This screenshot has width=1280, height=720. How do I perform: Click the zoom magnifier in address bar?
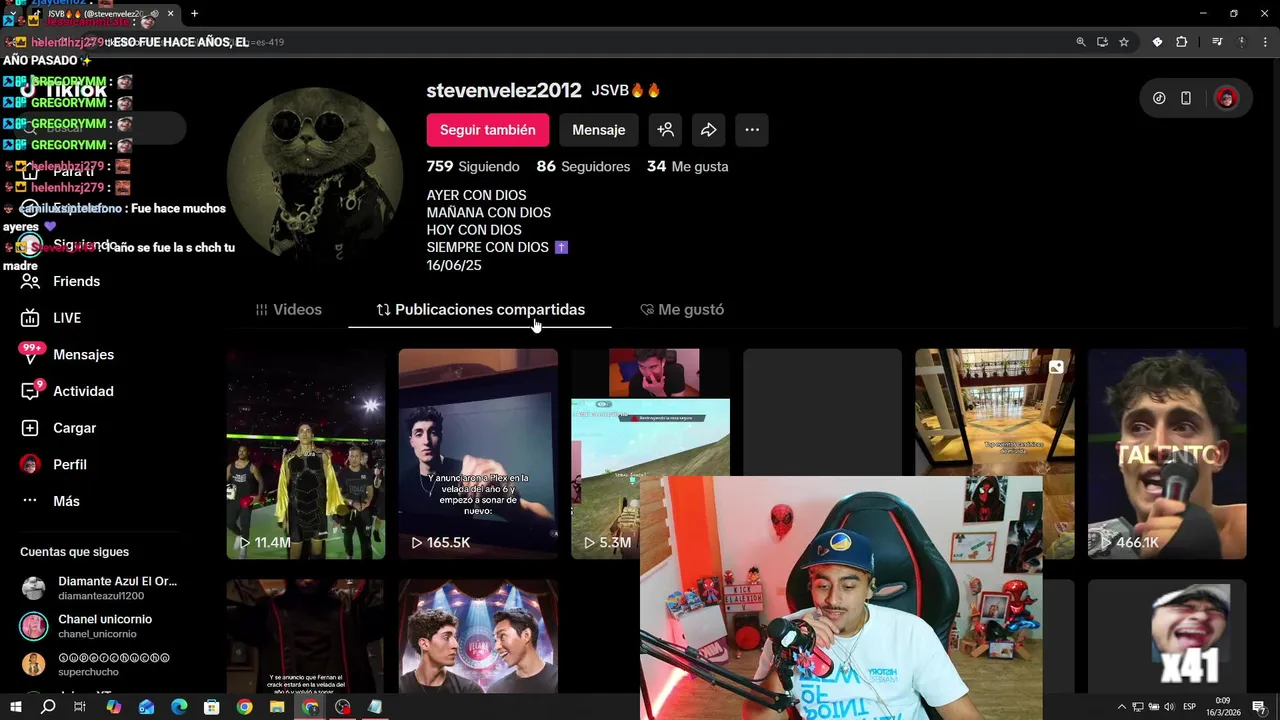pos(1081,42)
